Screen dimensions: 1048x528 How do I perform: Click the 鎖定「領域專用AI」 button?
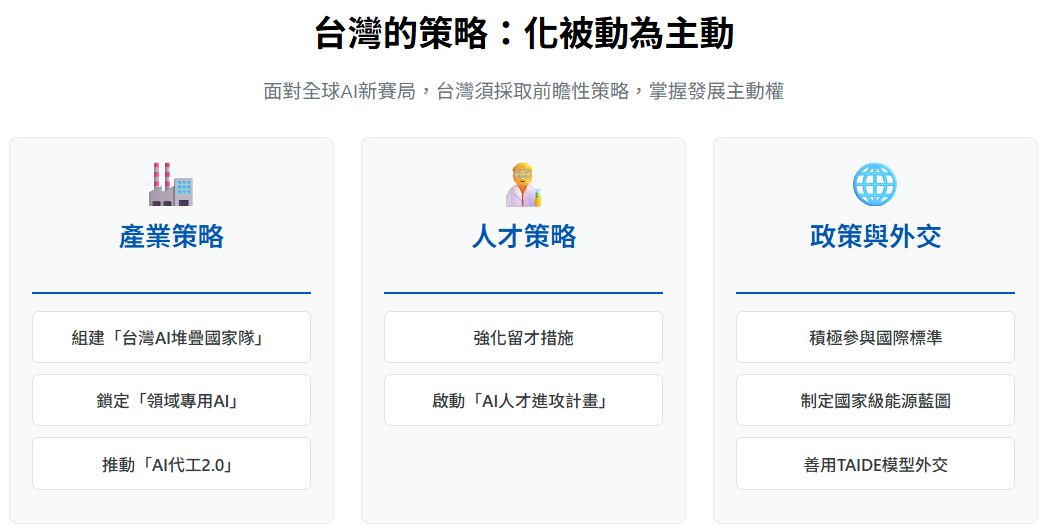click(171, 400)
